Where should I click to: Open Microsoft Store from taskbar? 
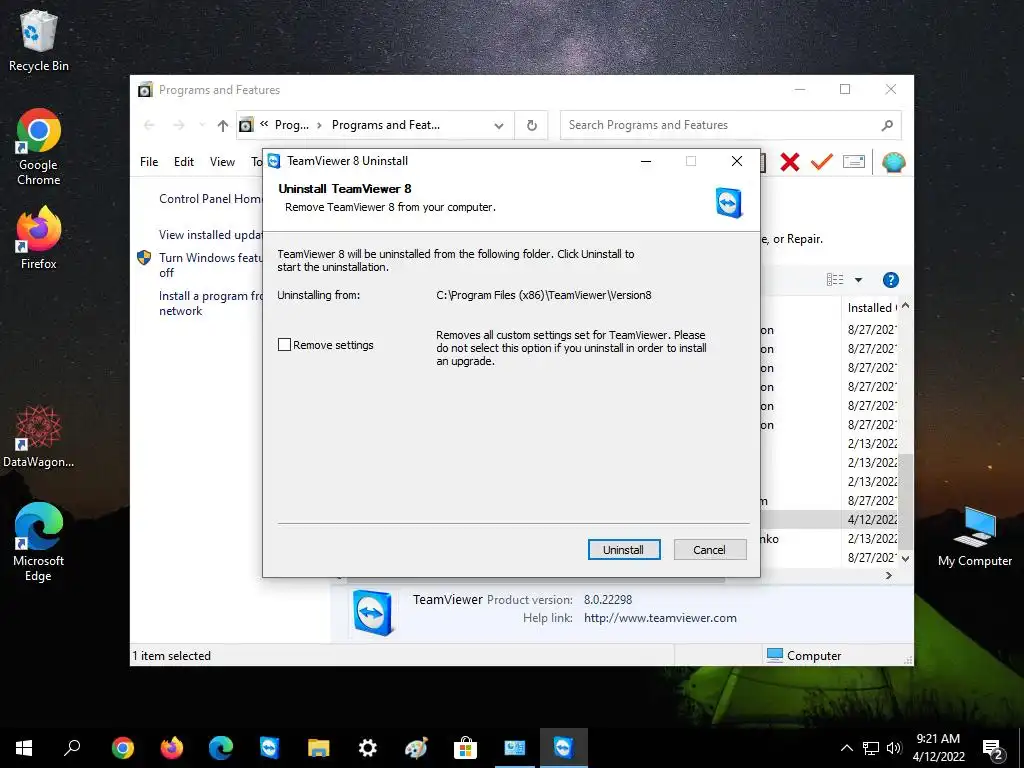465,748
